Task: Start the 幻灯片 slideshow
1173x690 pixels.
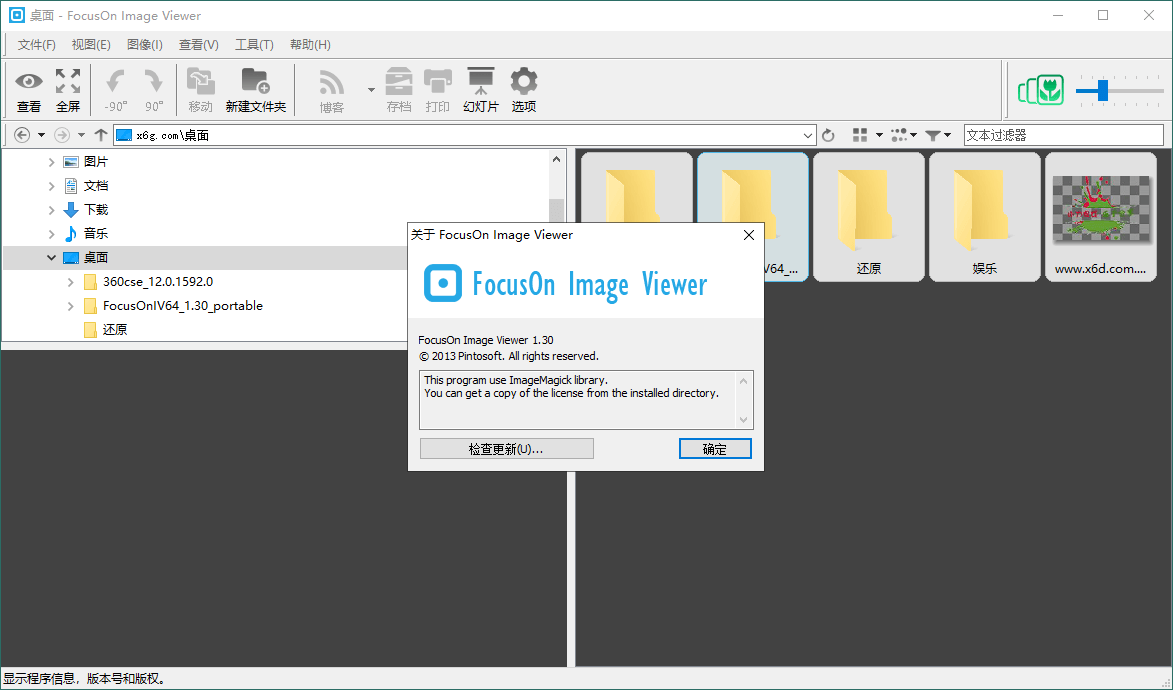Action: point(481,88)
